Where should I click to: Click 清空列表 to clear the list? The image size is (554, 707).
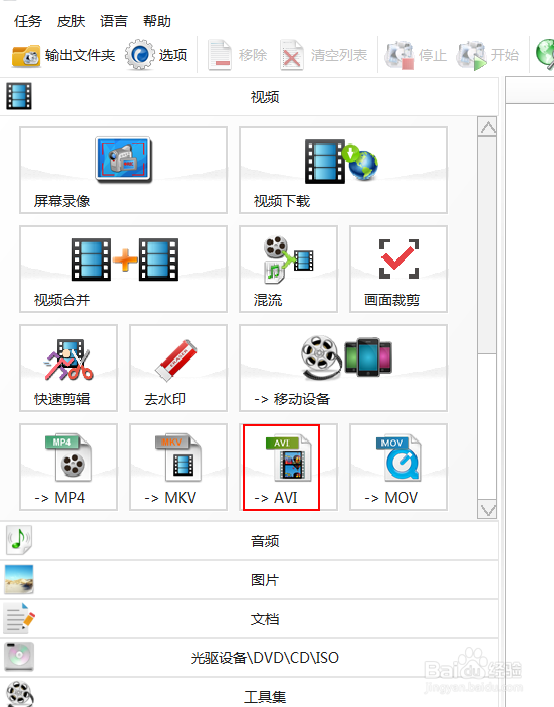[323, 55]
